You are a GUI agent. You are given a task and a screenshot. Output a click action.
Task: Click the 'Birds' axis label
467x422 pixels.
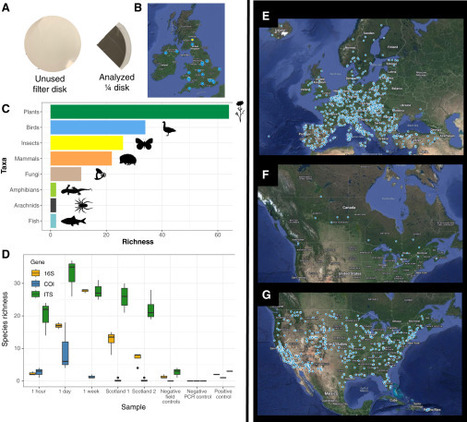pos(33,127)
